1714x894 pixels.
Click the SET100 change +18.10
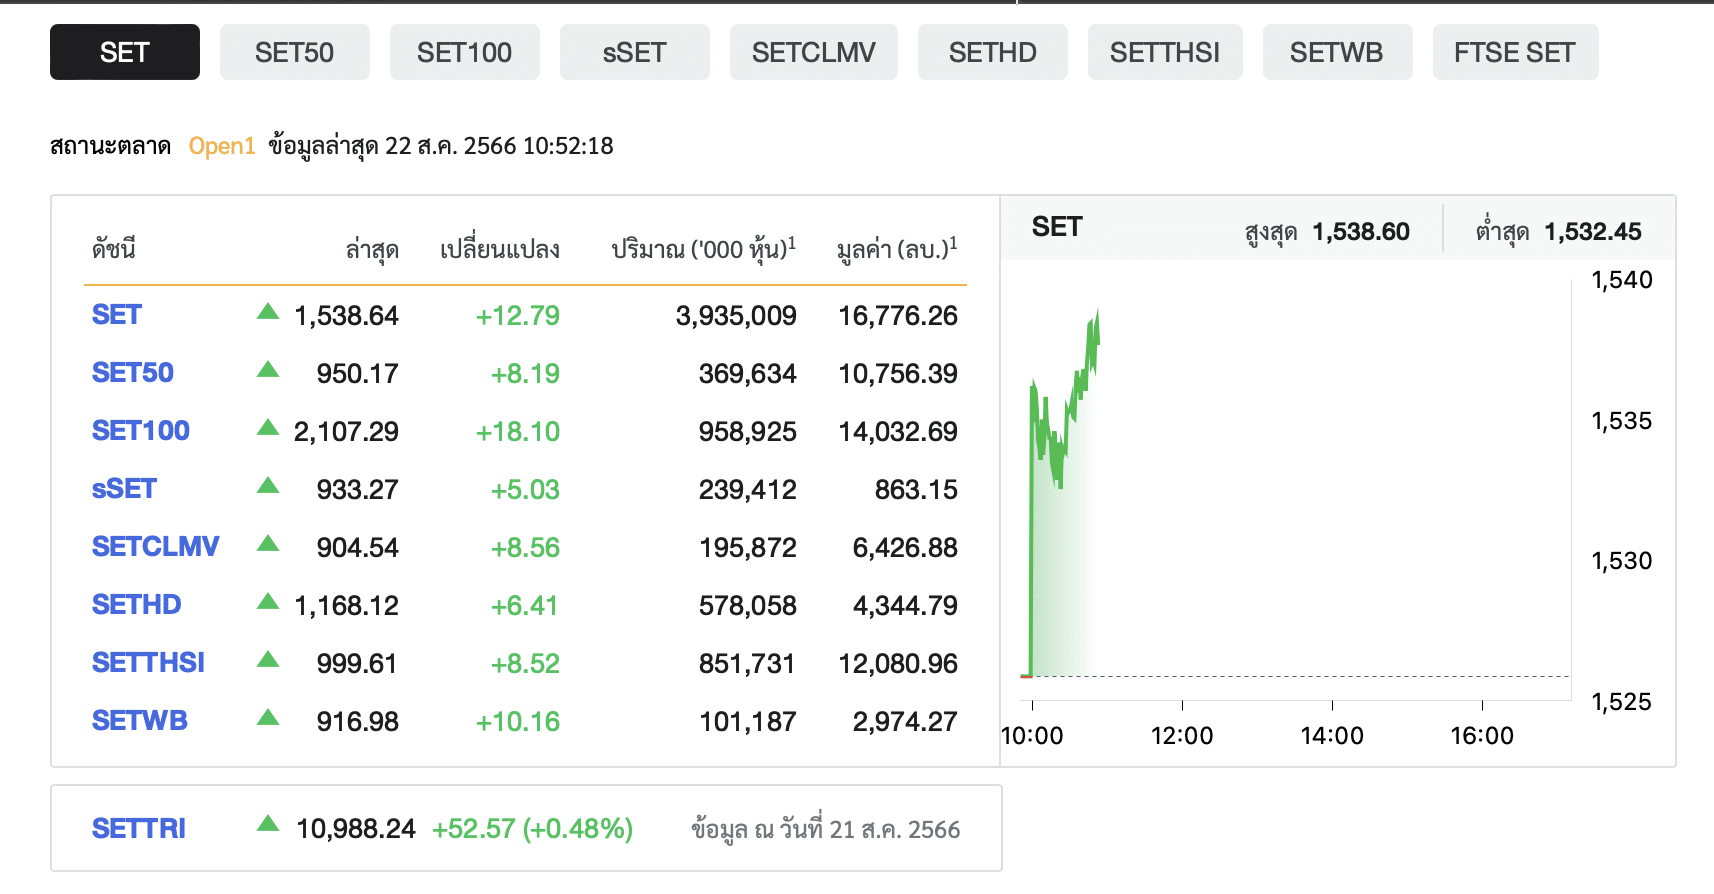pos(518,432)
